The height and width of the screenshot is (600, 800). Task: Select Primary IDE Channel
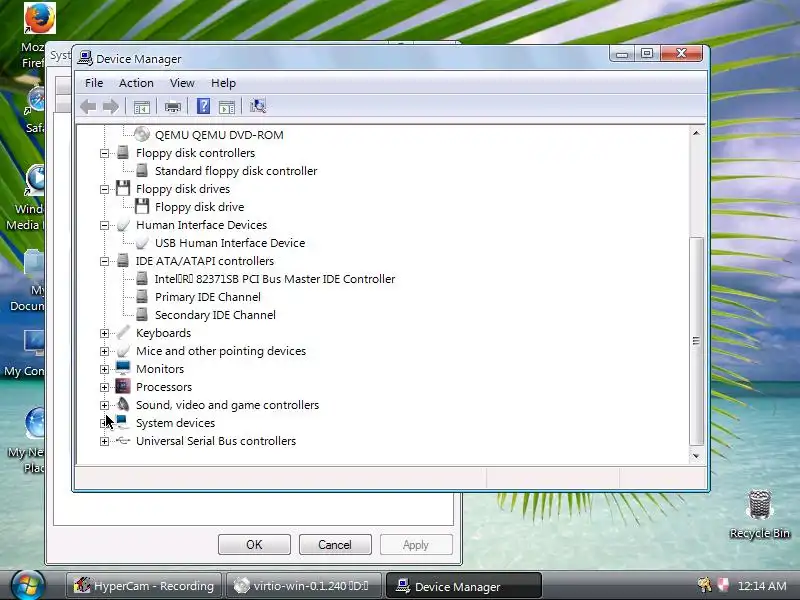coord(208,297)
